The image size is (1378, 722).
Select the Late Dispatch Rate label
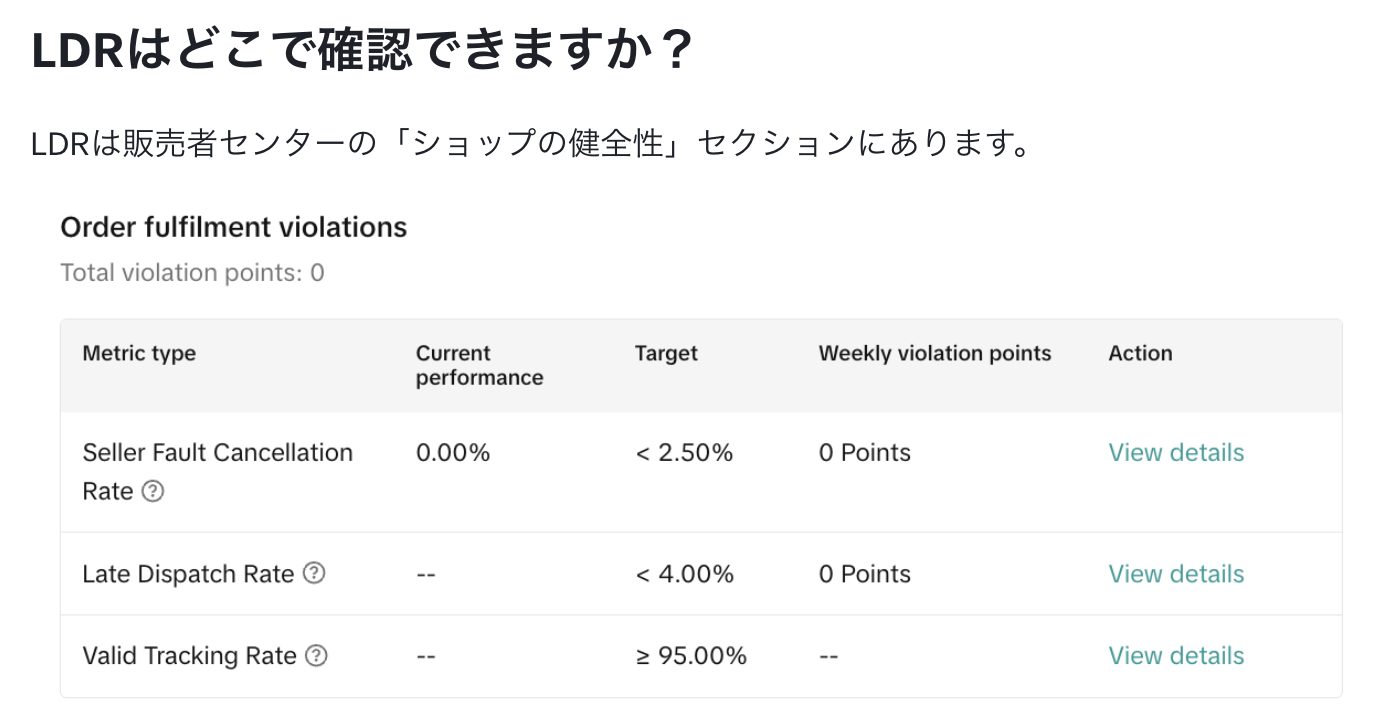(188, 574)
